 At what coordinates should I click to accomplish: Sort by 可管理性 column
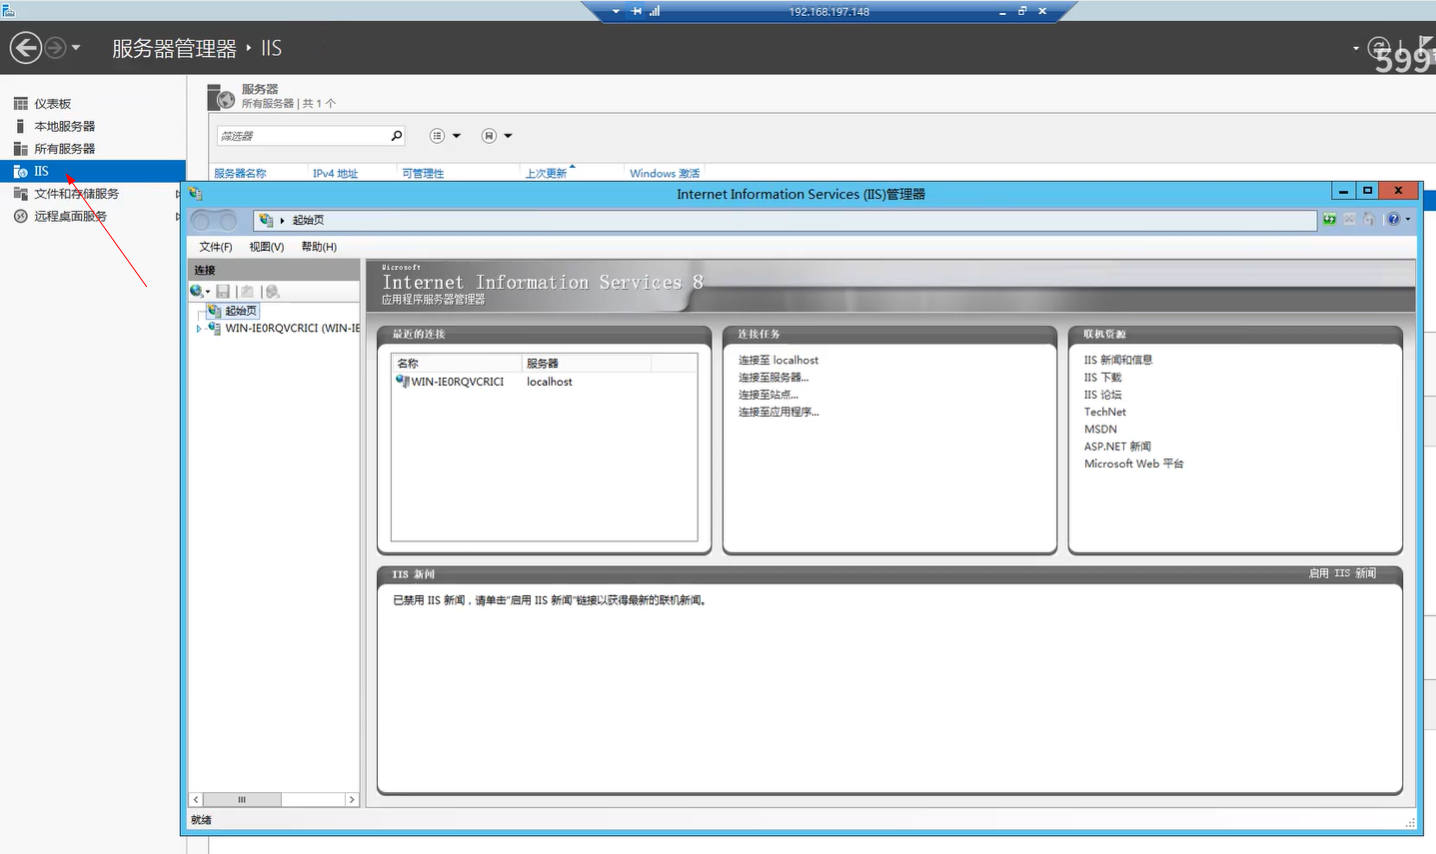tap(423, 173)
